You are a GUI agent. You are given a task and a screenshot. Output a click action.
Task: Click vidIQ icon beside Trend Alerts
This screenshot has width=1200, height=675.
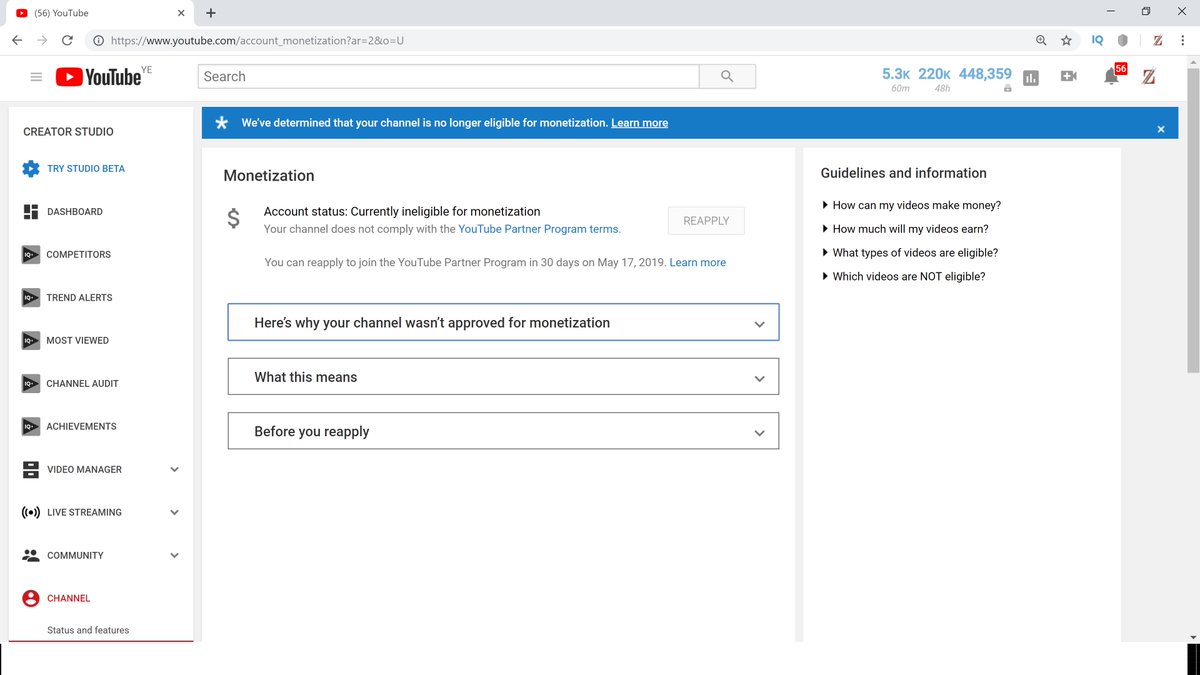pyautogui.click(x=30, y=298)
